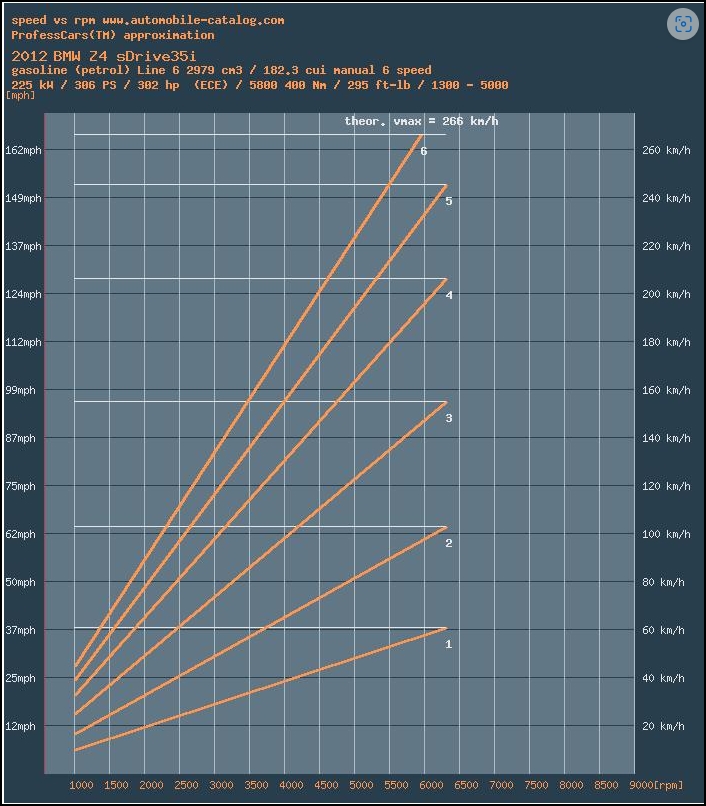Click the "25mph" axis label
This screenshot has height=806, width=706.
click(21, 678)
